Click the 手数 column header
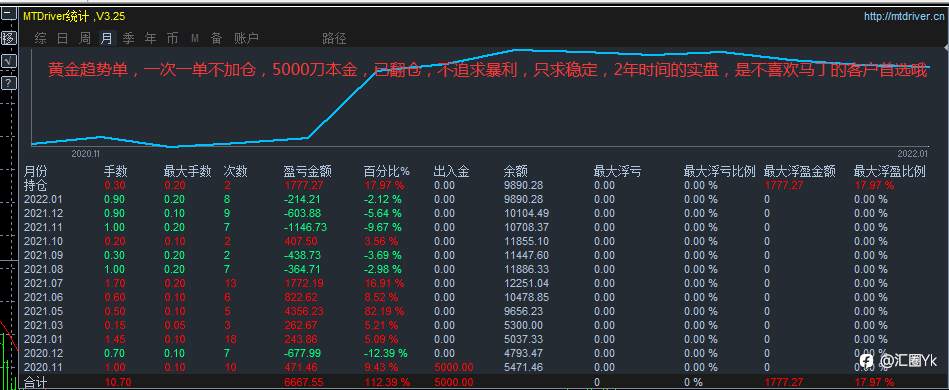The image size is (949, 390). 116,172
